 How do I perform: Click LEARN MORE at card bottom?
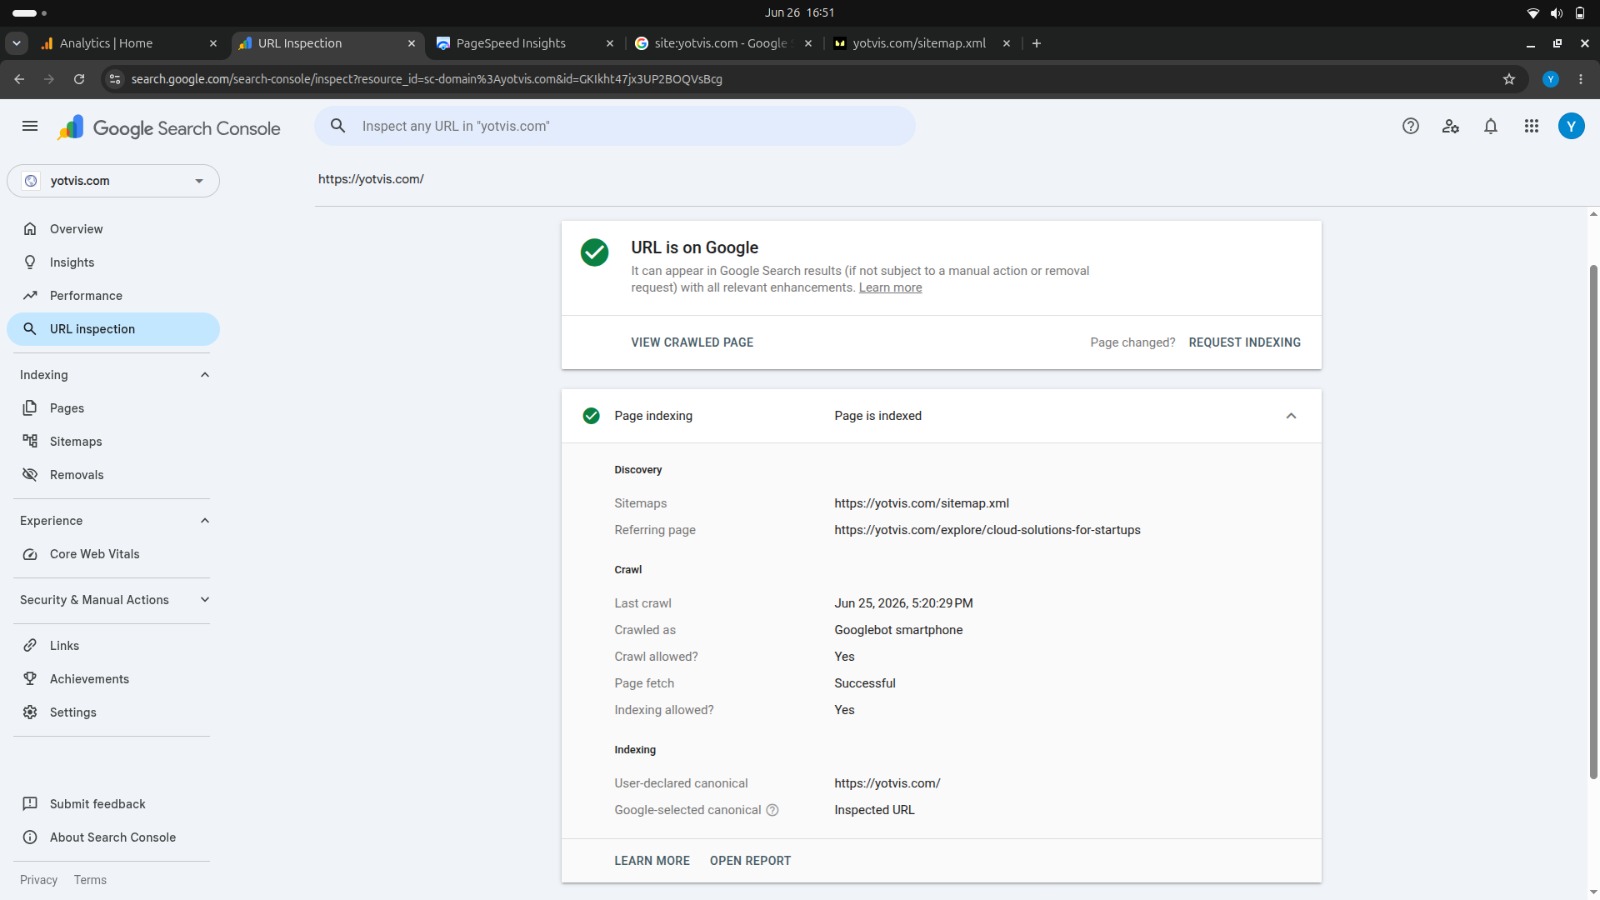[x=652, y=861]
